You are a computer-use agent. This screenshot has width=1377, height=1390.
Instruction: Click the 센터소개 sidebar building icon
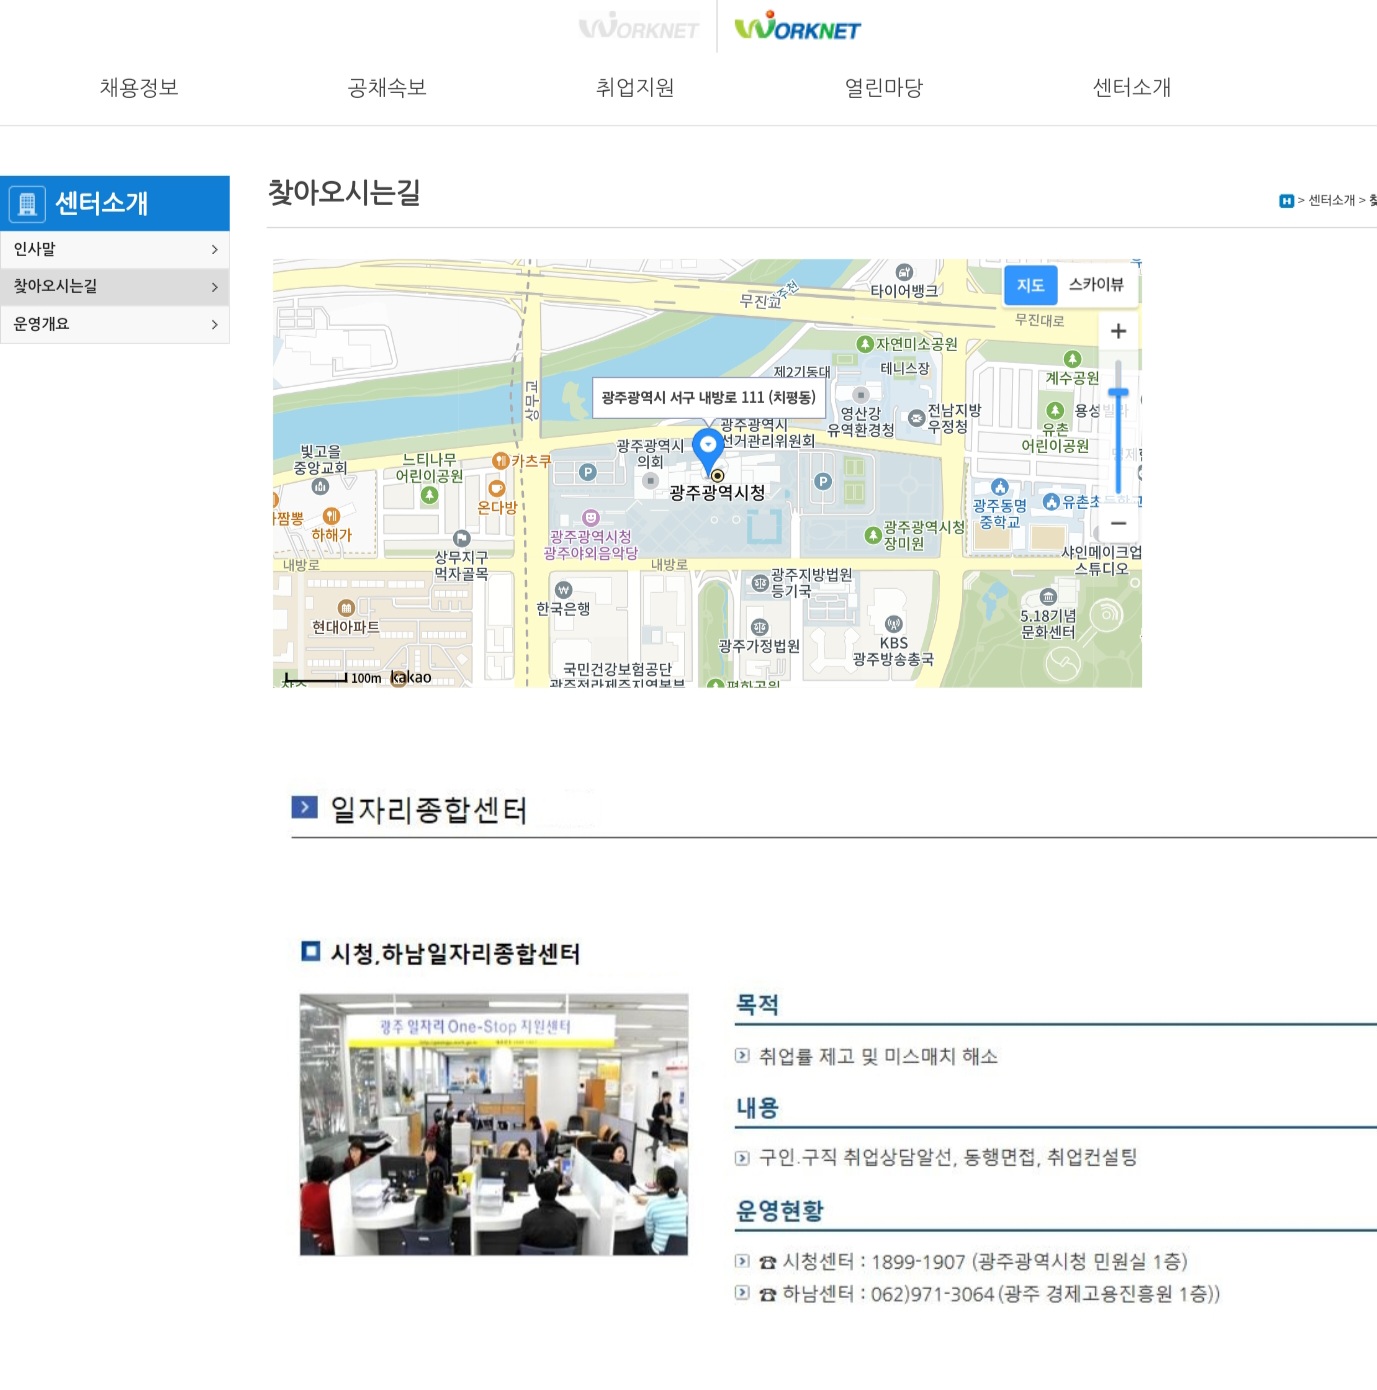point(27,204)
